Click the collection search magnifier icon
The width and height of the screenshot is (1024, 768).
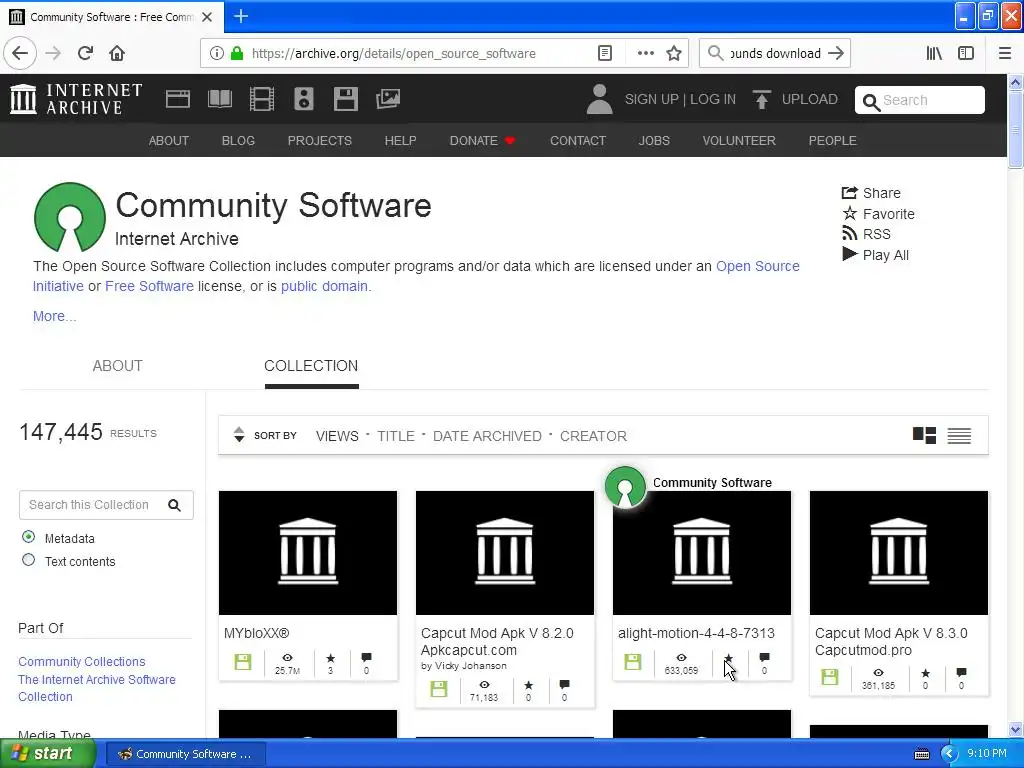[x=174, y=505]
